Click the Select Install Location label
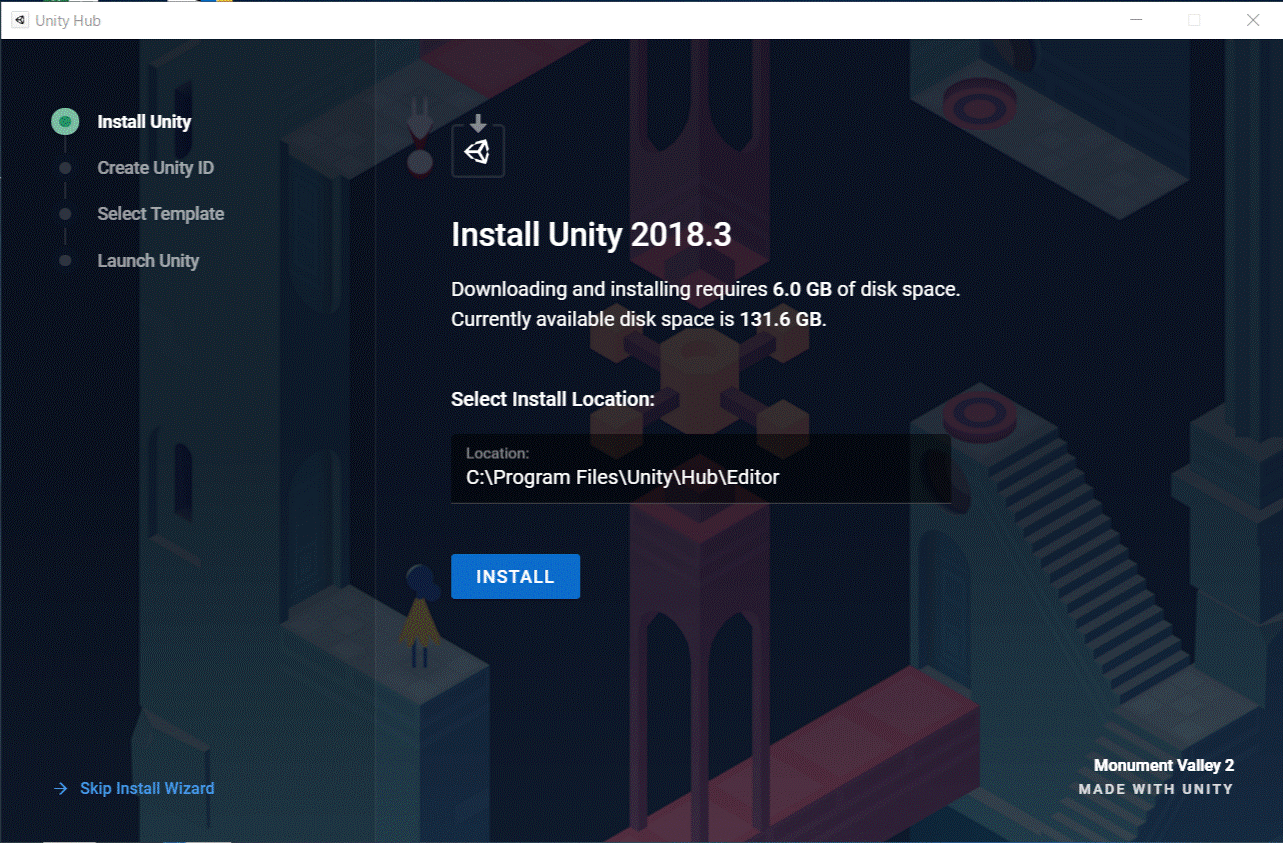Image resolution: width=1283 pixels, height=843 pixels. [x=553, y=399]
